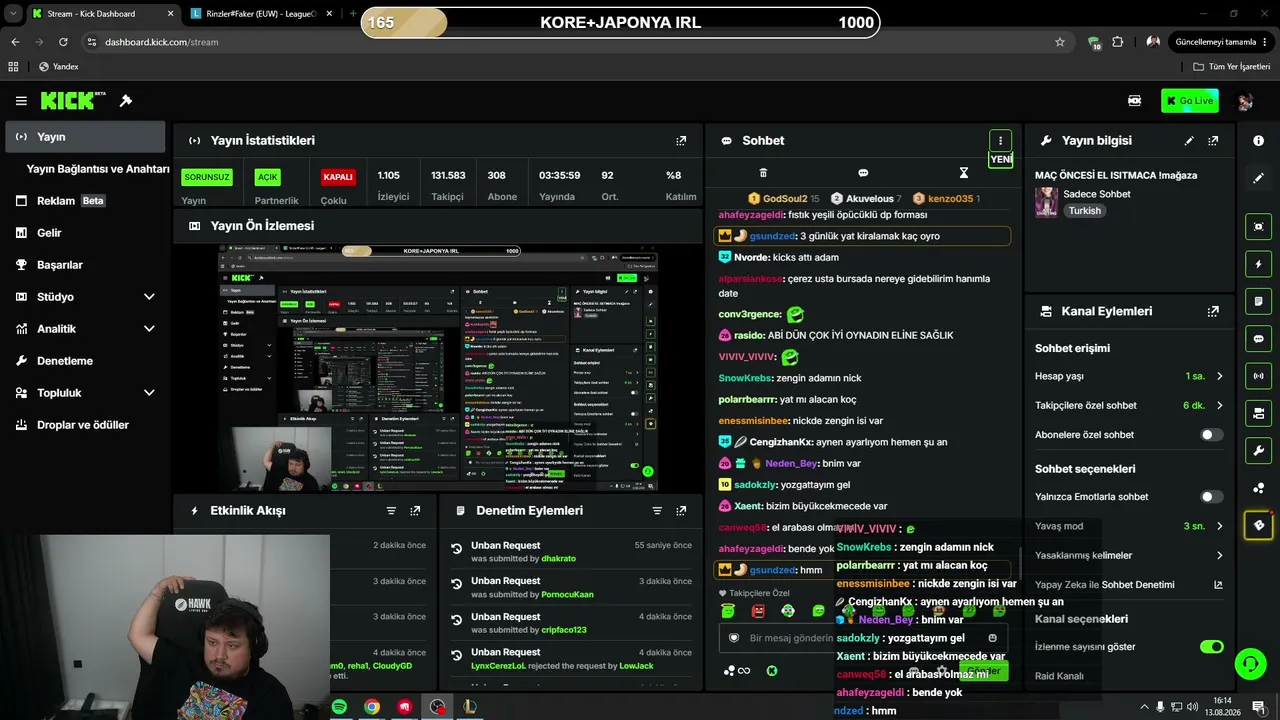Image resolution: width=1280 pixels, height=720 pixels.
Task: Pop out the Denetim Eylemleri panel
Action: click(x=681, y=510)
